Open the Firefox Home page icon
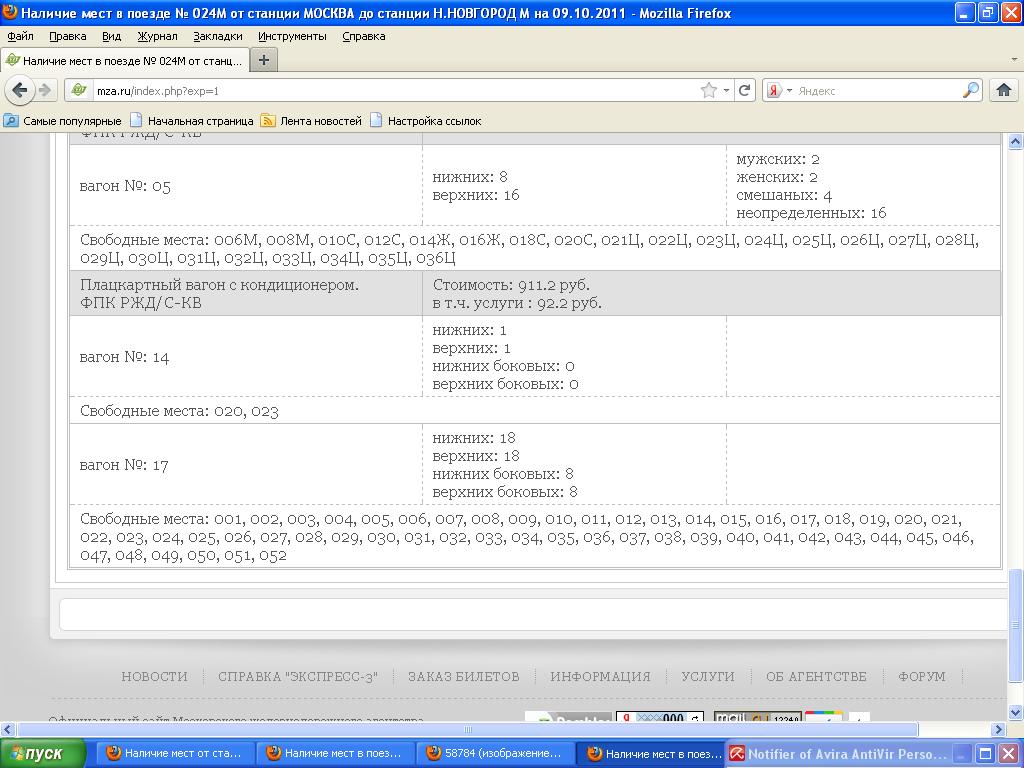1024x768 pixels. tap(1004, 90)
